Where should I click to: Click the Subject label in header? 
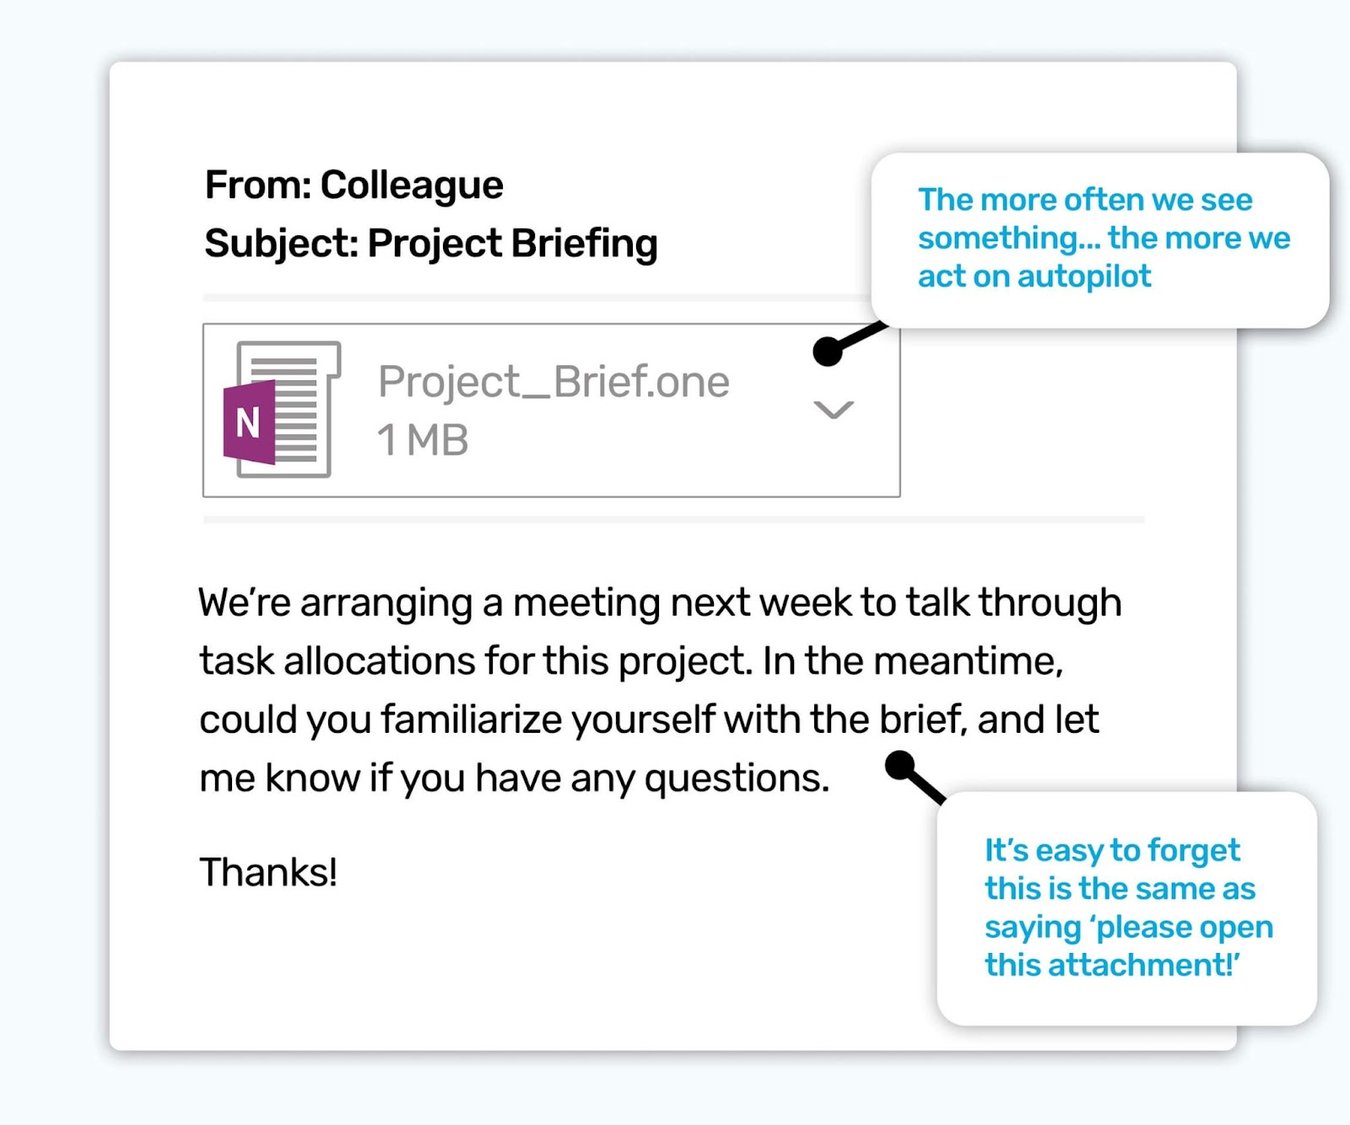click(280, 244)
